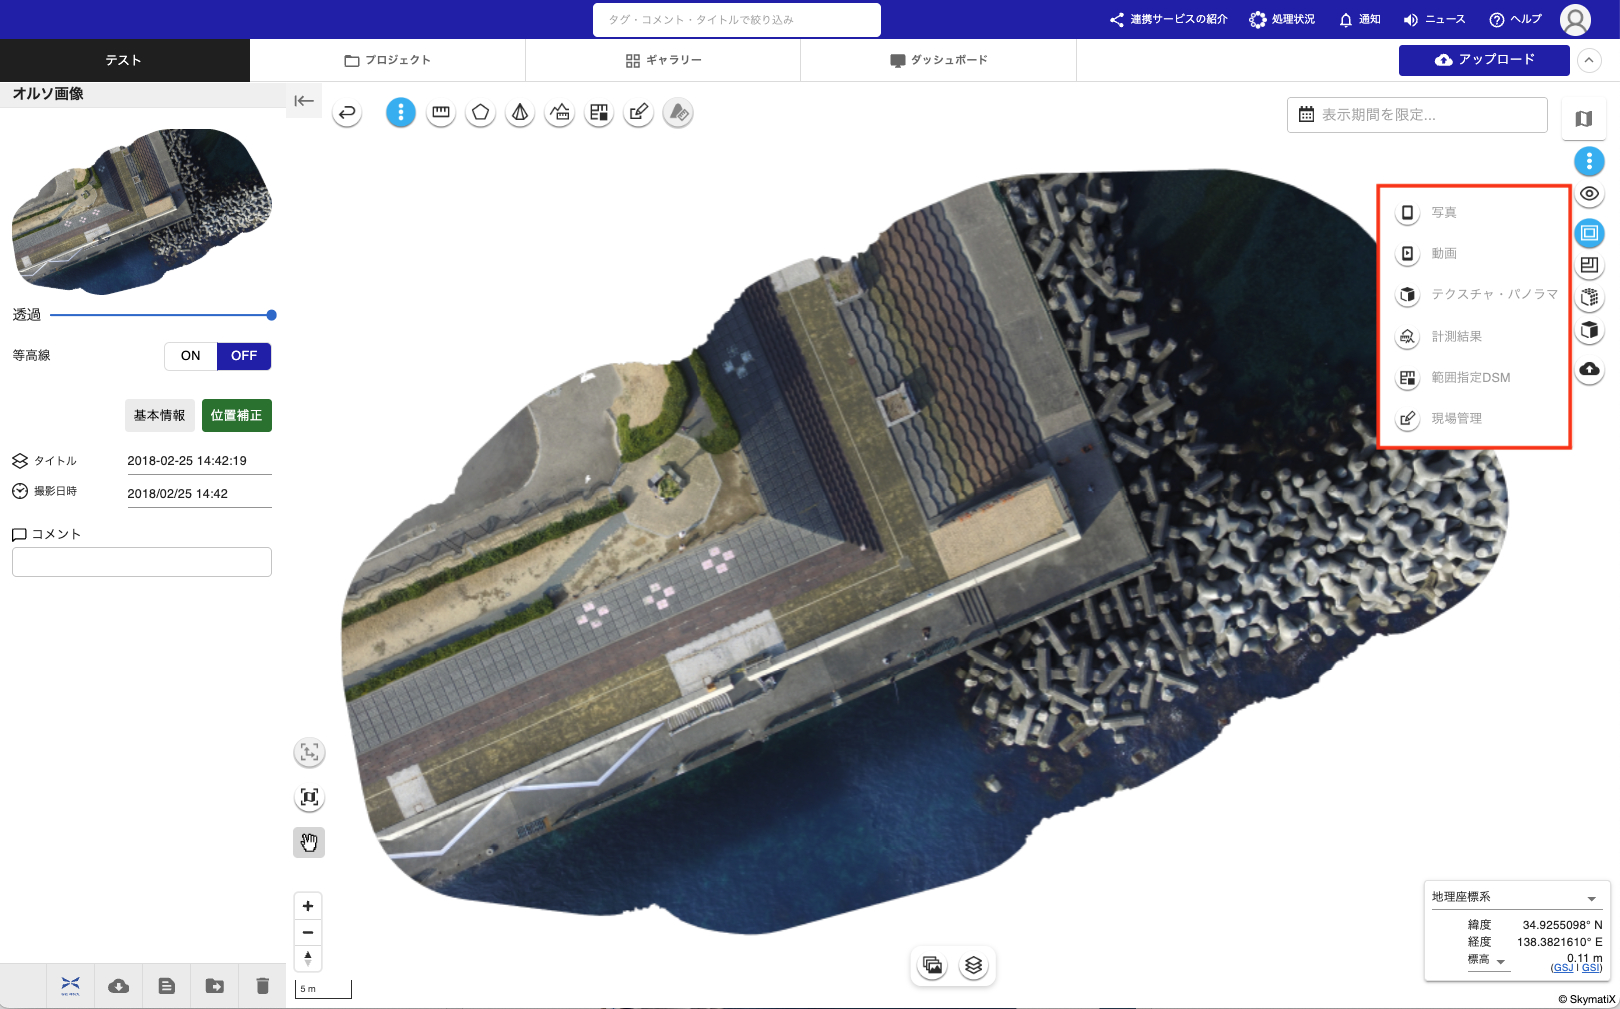The height and width of the screenshot is (1009, 1620).
Task: Open the ギャラリー tab
Action: point(663,60)
